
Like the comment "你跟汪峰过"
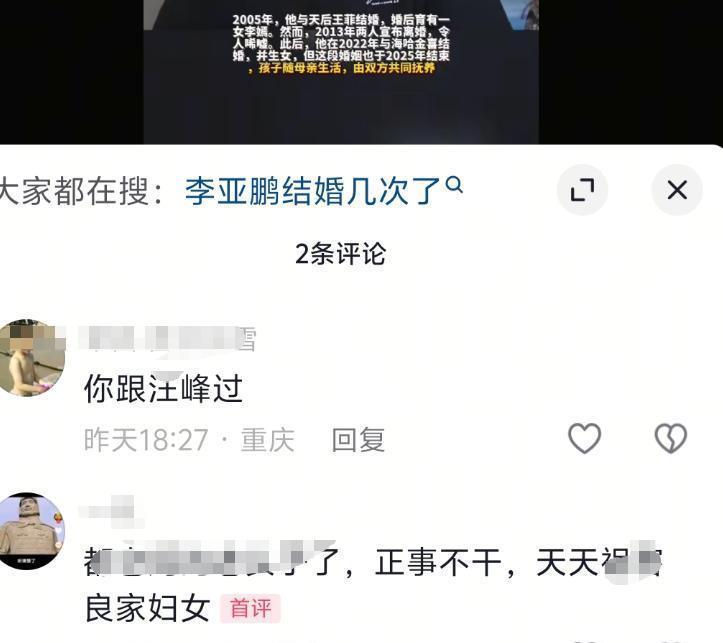(x=584, y=438)
